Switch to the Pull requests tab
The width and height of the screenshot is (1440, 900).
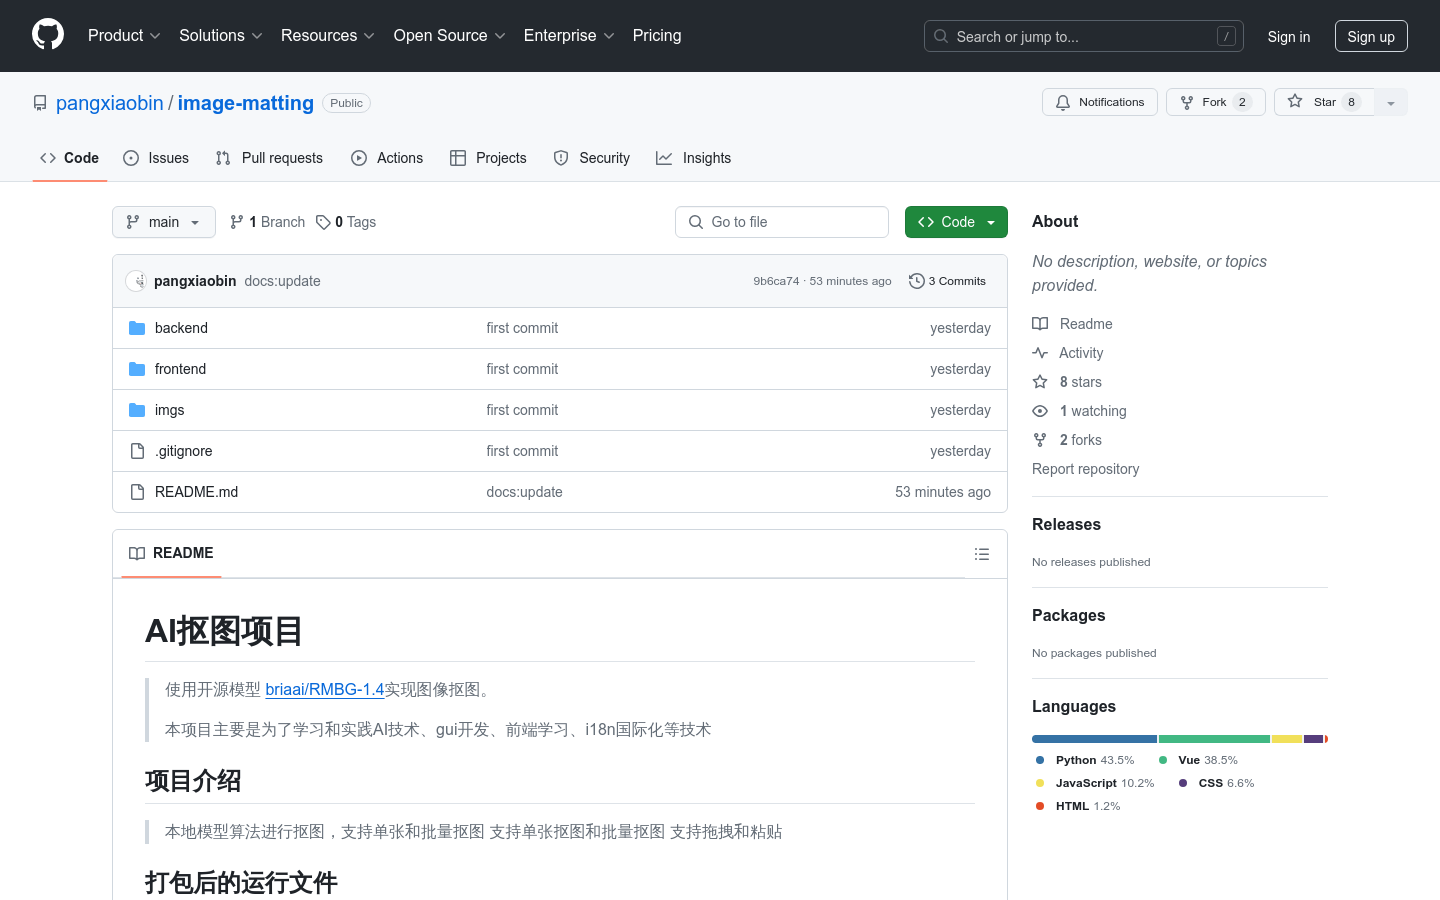tap(269, 158)
